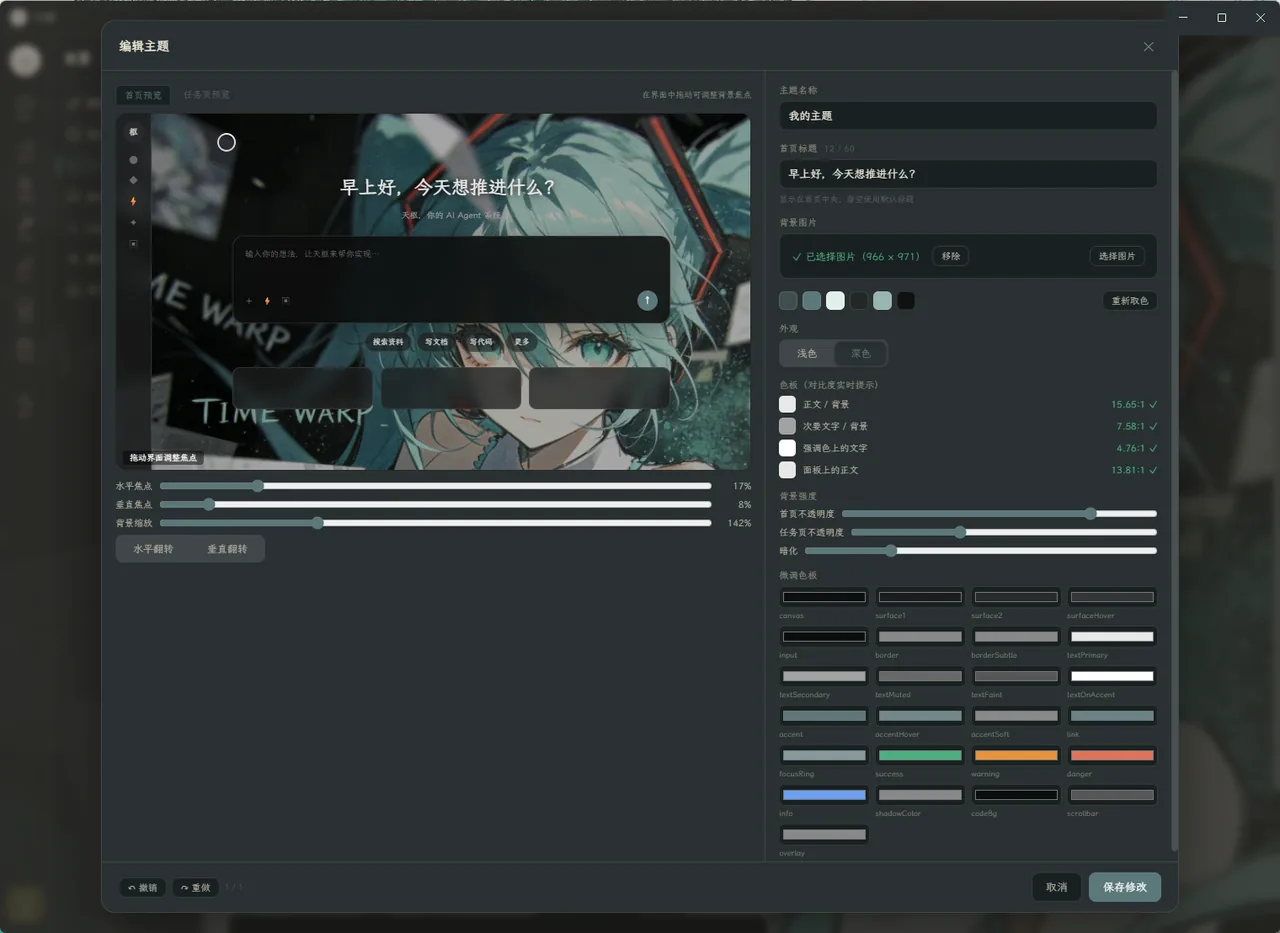Select 浅色 appearance mode
1280x933 pixels.
click(x=807, y=353)
